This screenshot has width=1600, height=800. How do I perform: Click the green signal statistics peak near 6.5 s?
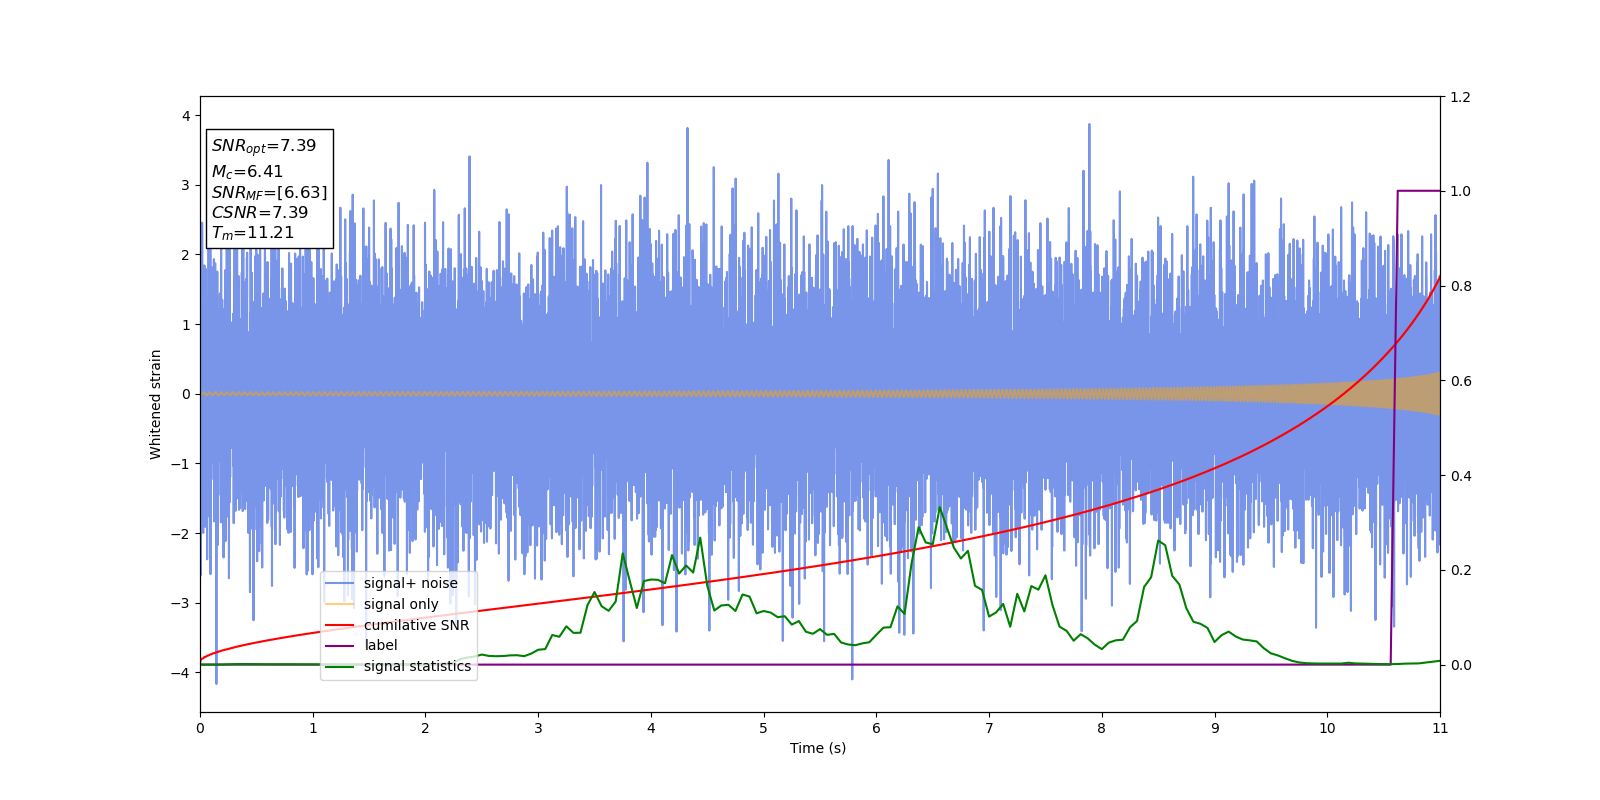tap(939, 508)
